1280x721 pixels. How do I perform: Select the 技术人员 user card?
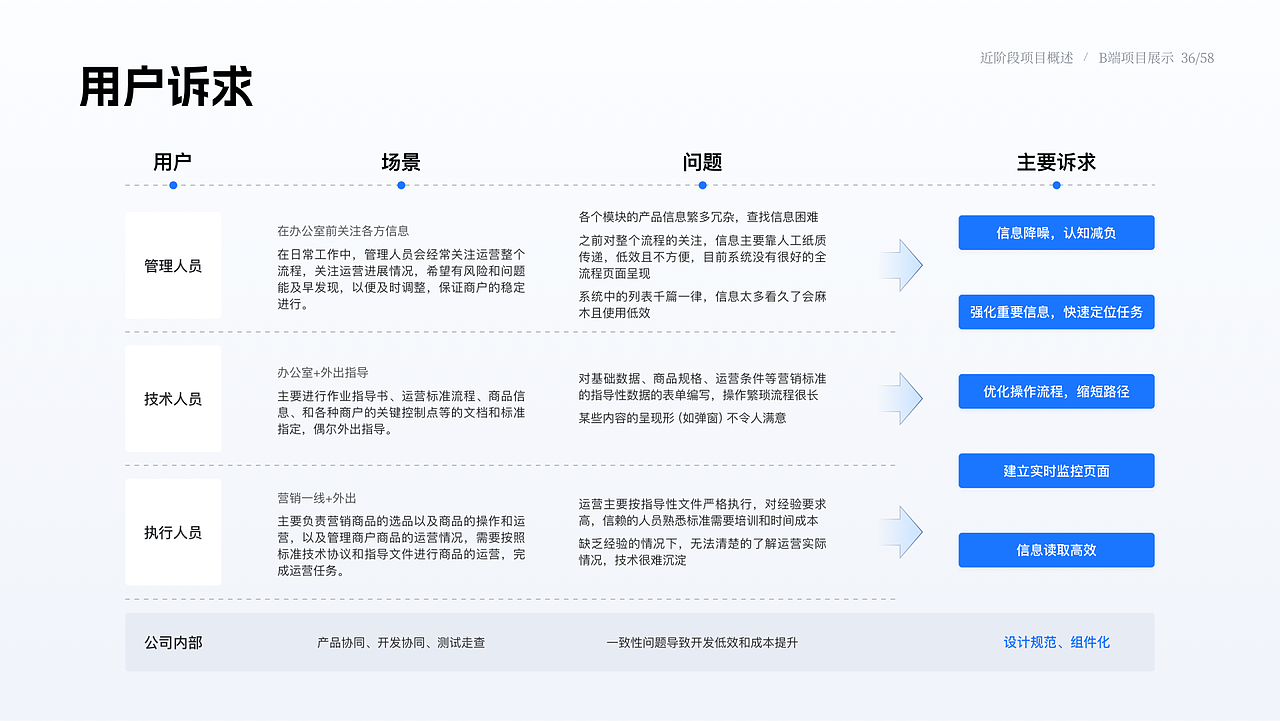coord(173,398)
